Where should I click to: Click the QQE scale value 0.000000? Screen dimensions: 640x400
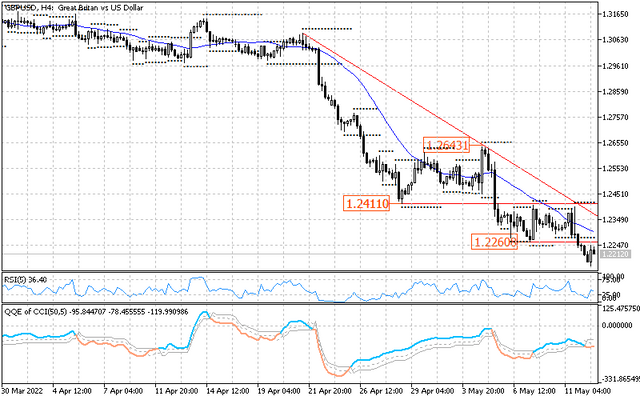618,325
